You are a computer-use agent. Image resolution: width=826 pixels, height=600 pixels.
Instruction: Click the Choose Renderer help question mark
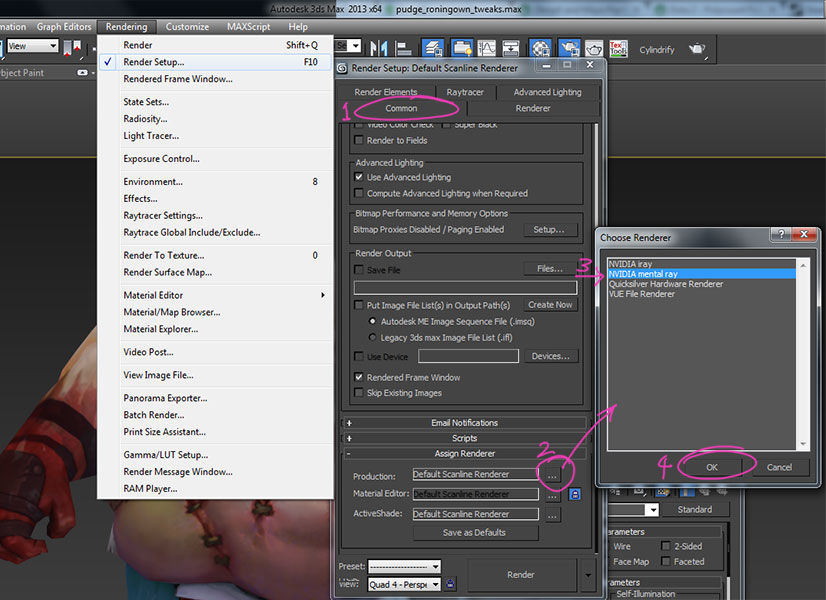pos(780,234)
